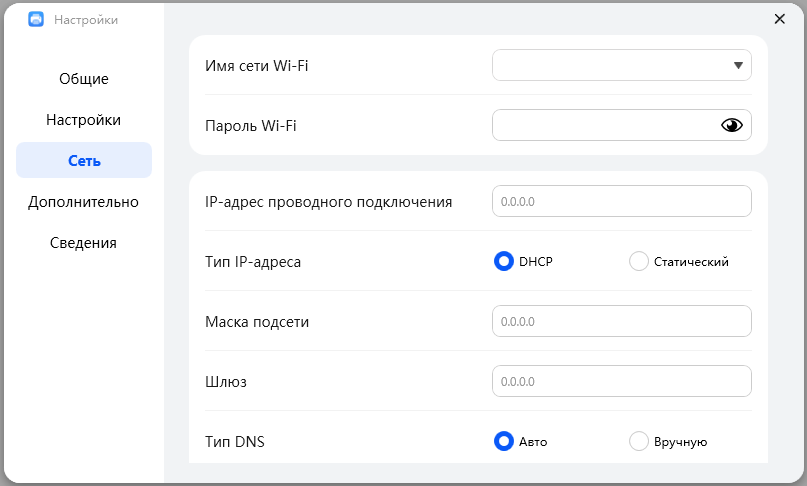Image resolution: width=807 pixels, height=486 pixels.
Task: Select the Статический IP type option
Action: point(639,261)
